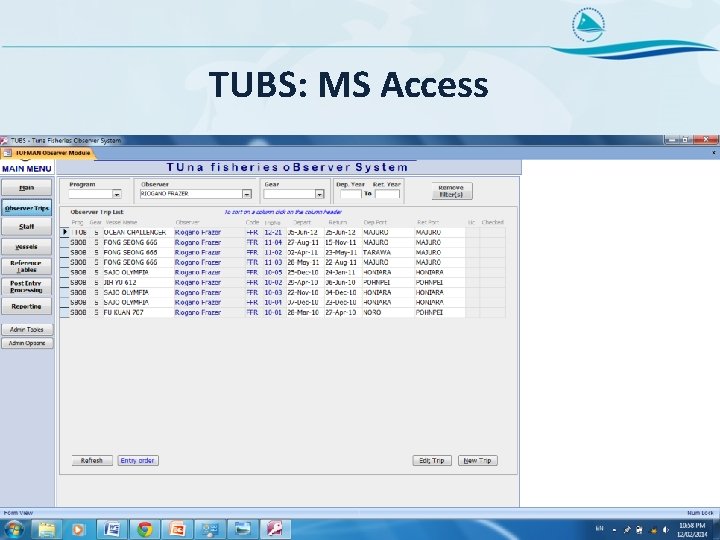Screen dimensions: 720x540
Task: Open Admin Options
Action: (x=27, y=343)
